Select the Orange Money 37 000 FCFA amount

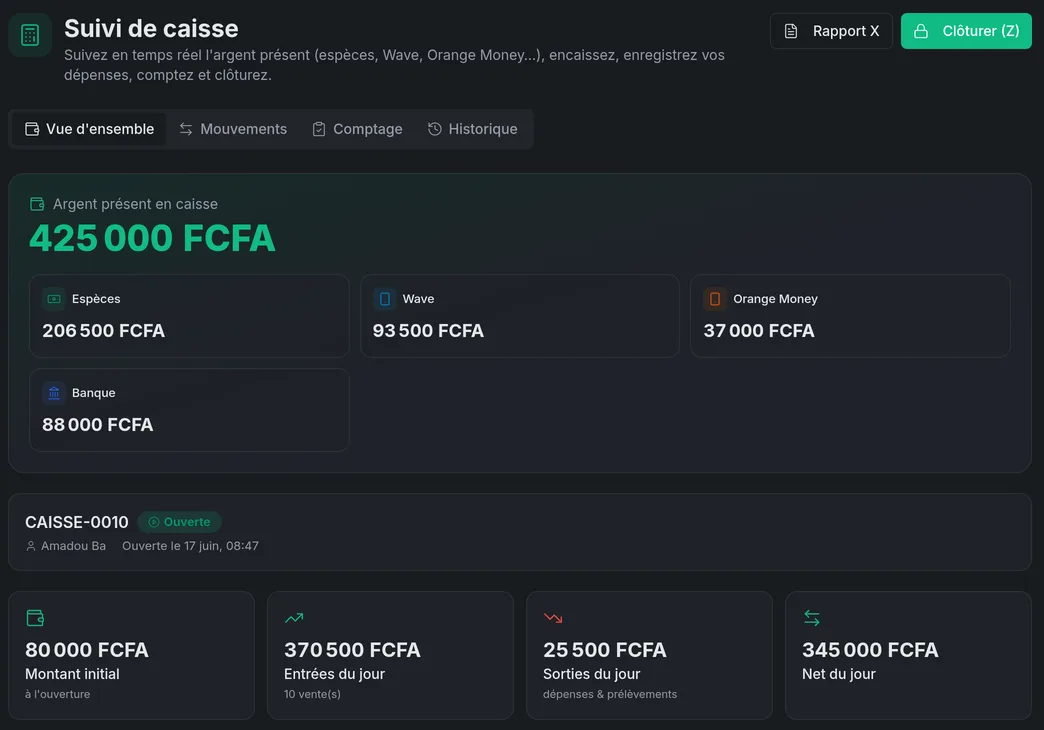coord(759,330)
